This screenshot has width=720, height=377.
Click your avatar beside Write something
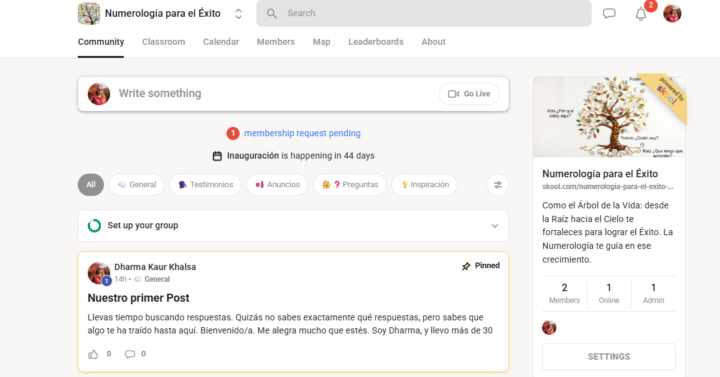[99, 94]
